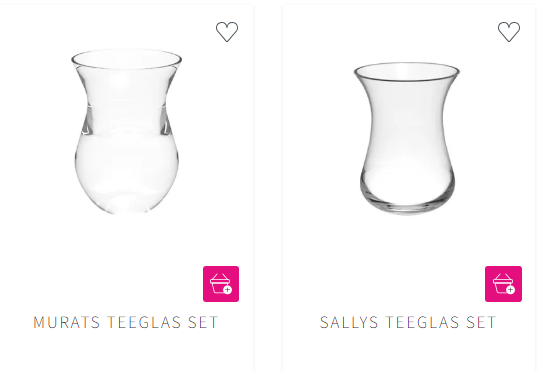Favorite the right product with heart outline
This screenshot has width=548, height=371.
coord(509,31)
